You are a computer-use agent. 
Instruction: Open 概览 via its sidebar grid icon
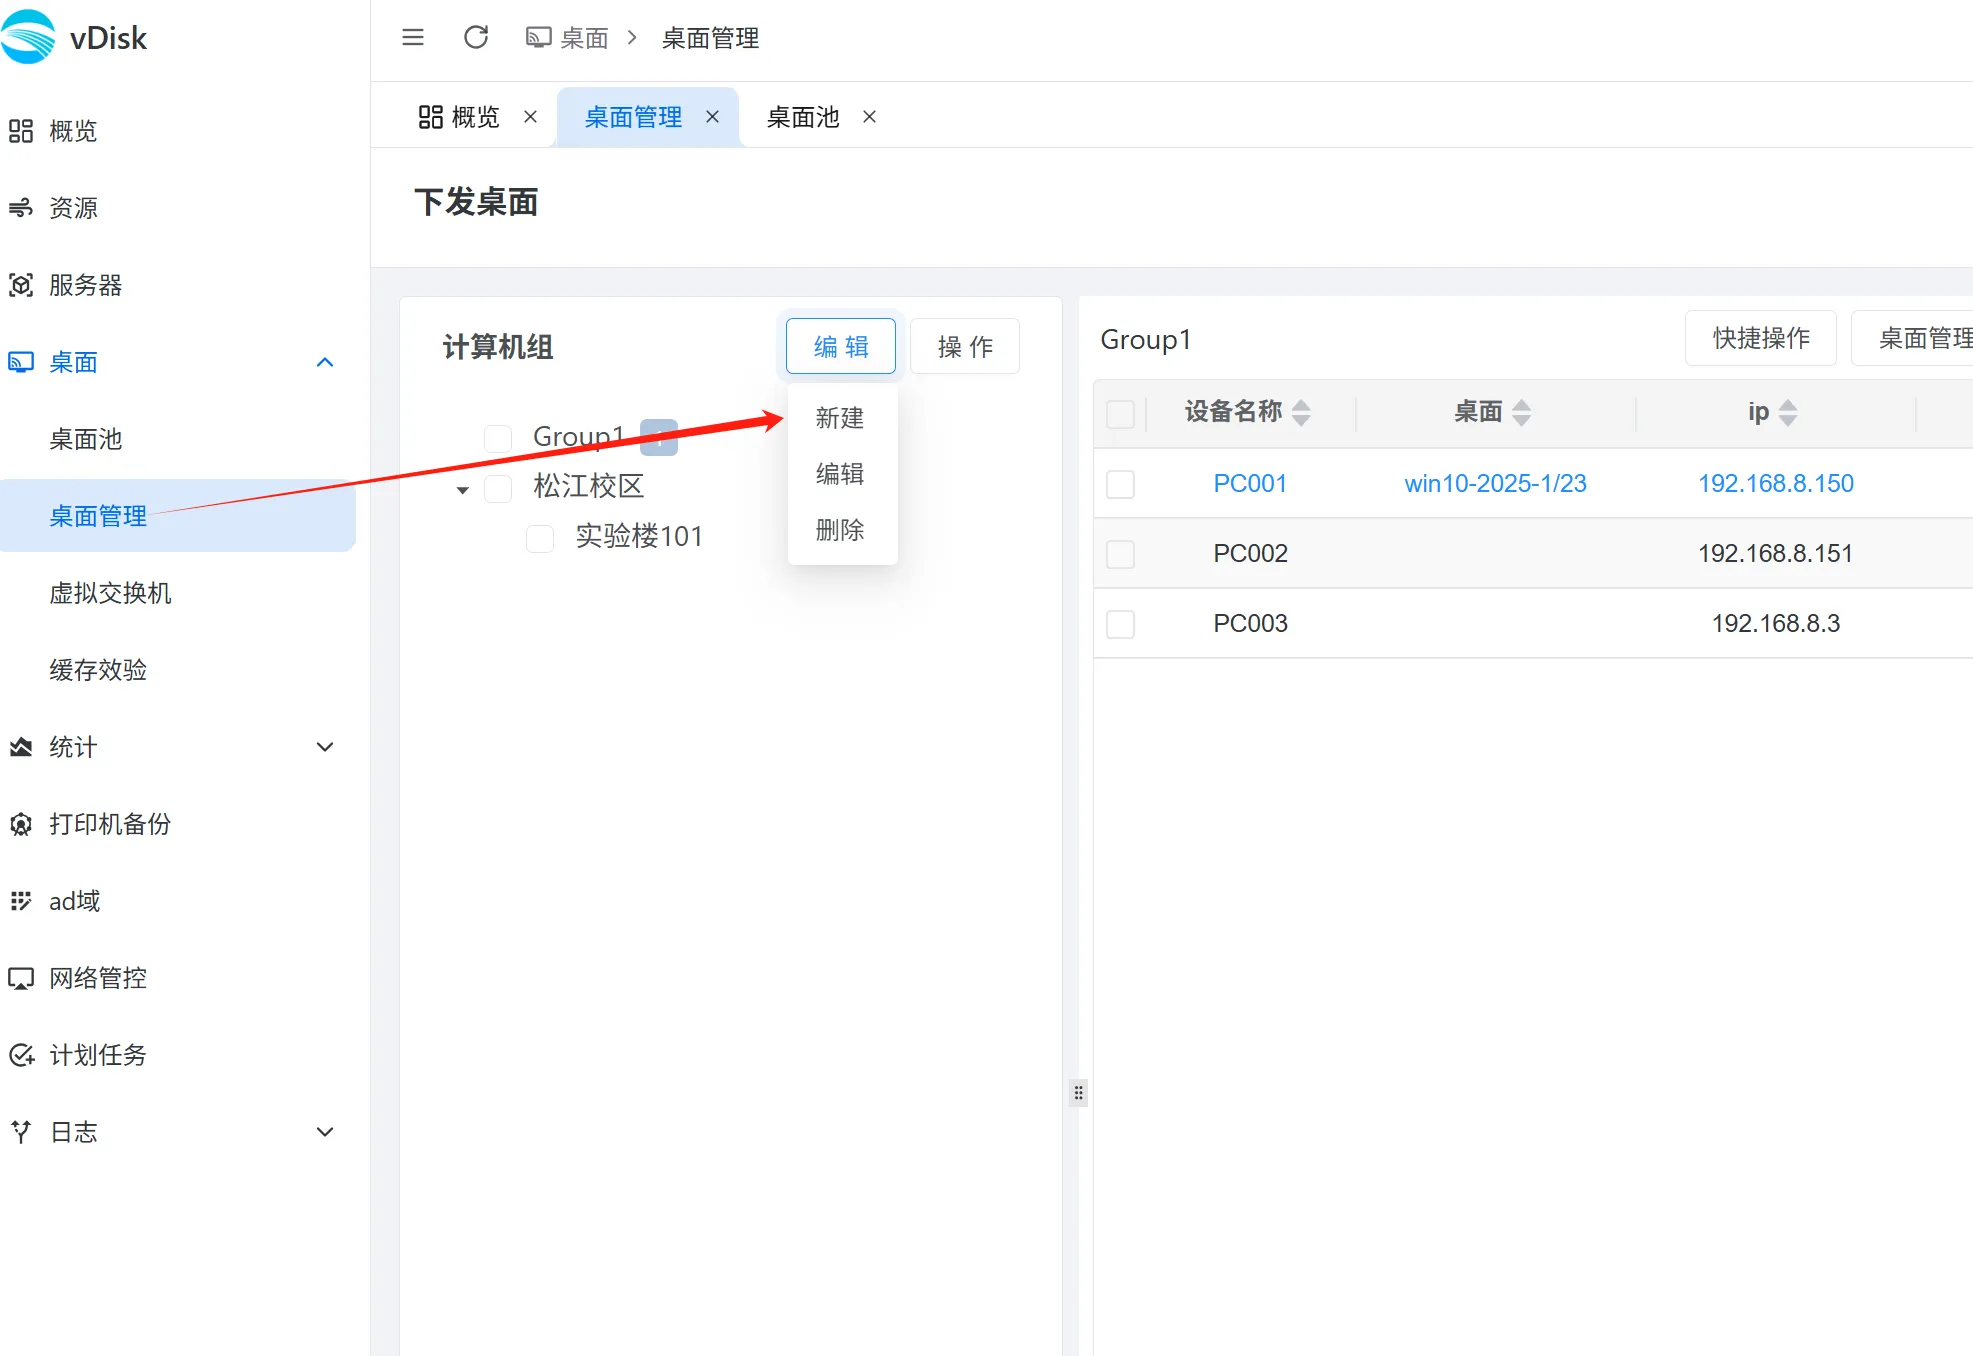(21, 131)
